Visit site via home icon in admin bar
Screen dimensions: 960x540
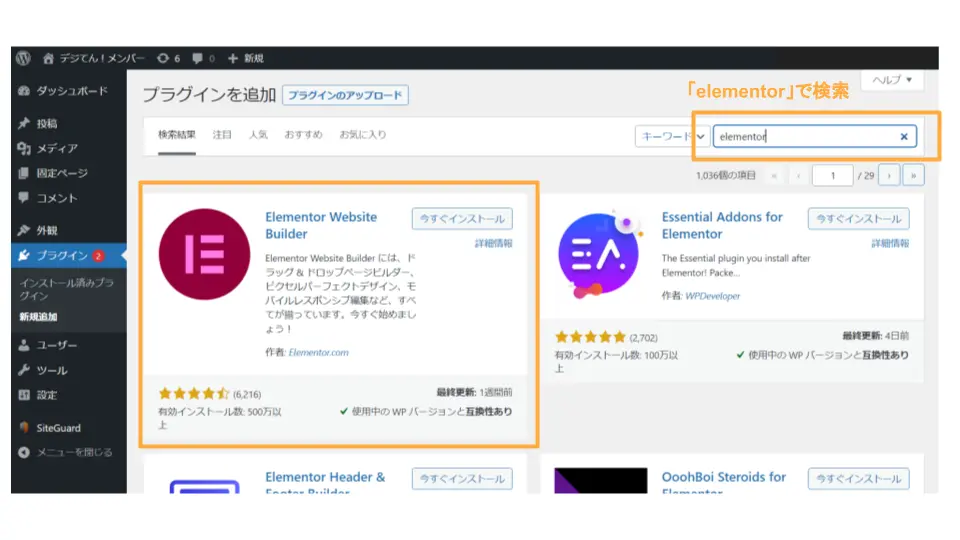[x=48, y=59]
